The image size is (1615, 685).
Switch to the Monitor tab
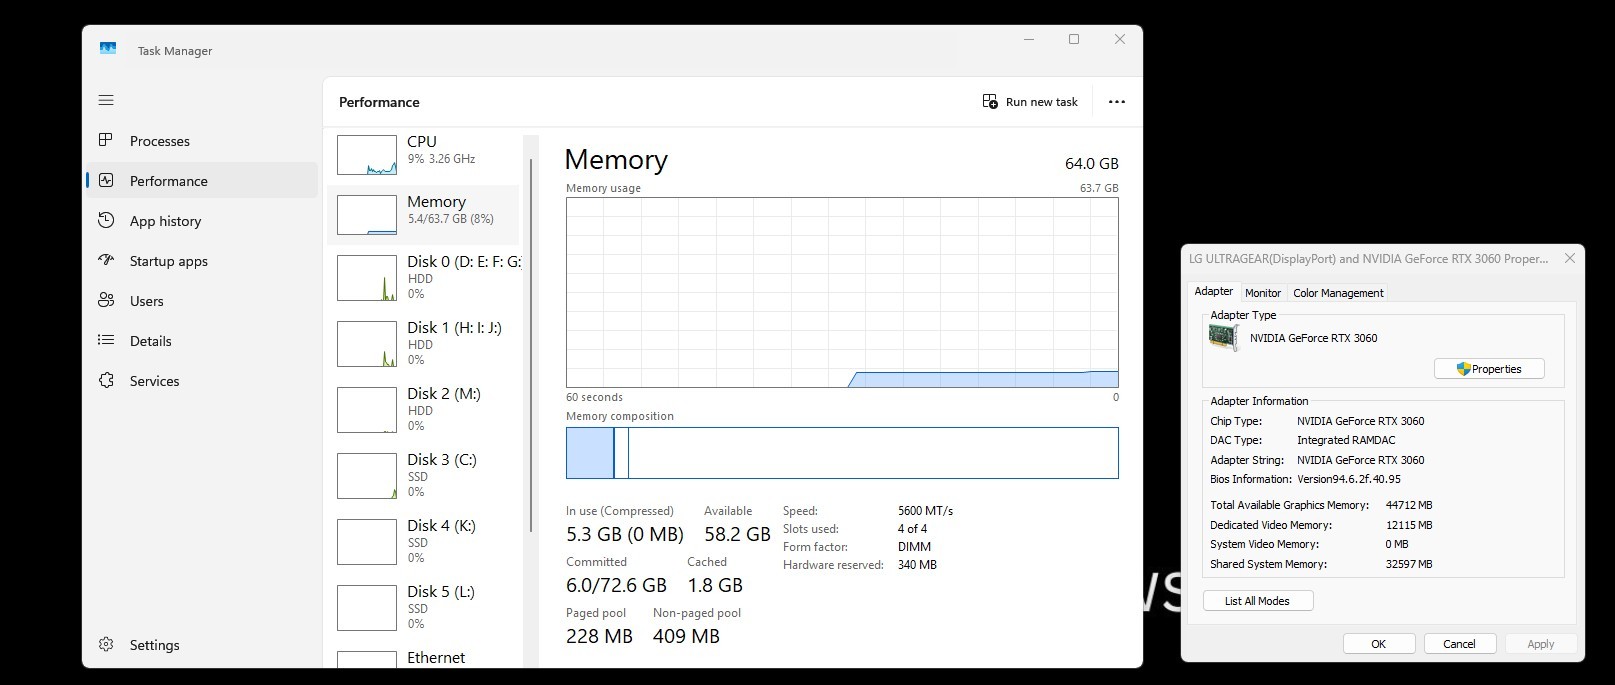(x=1262, y=293)
